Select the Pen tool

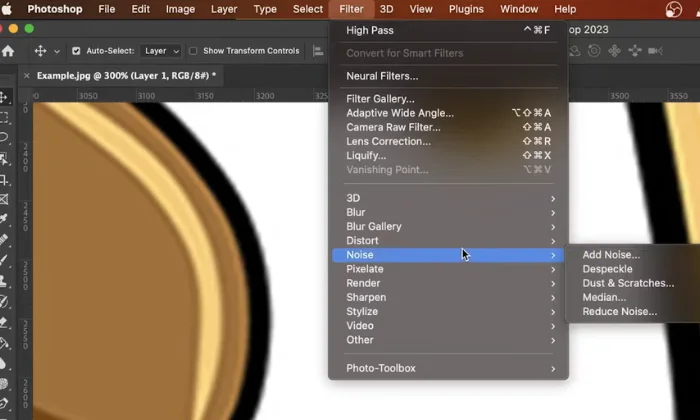3,403
